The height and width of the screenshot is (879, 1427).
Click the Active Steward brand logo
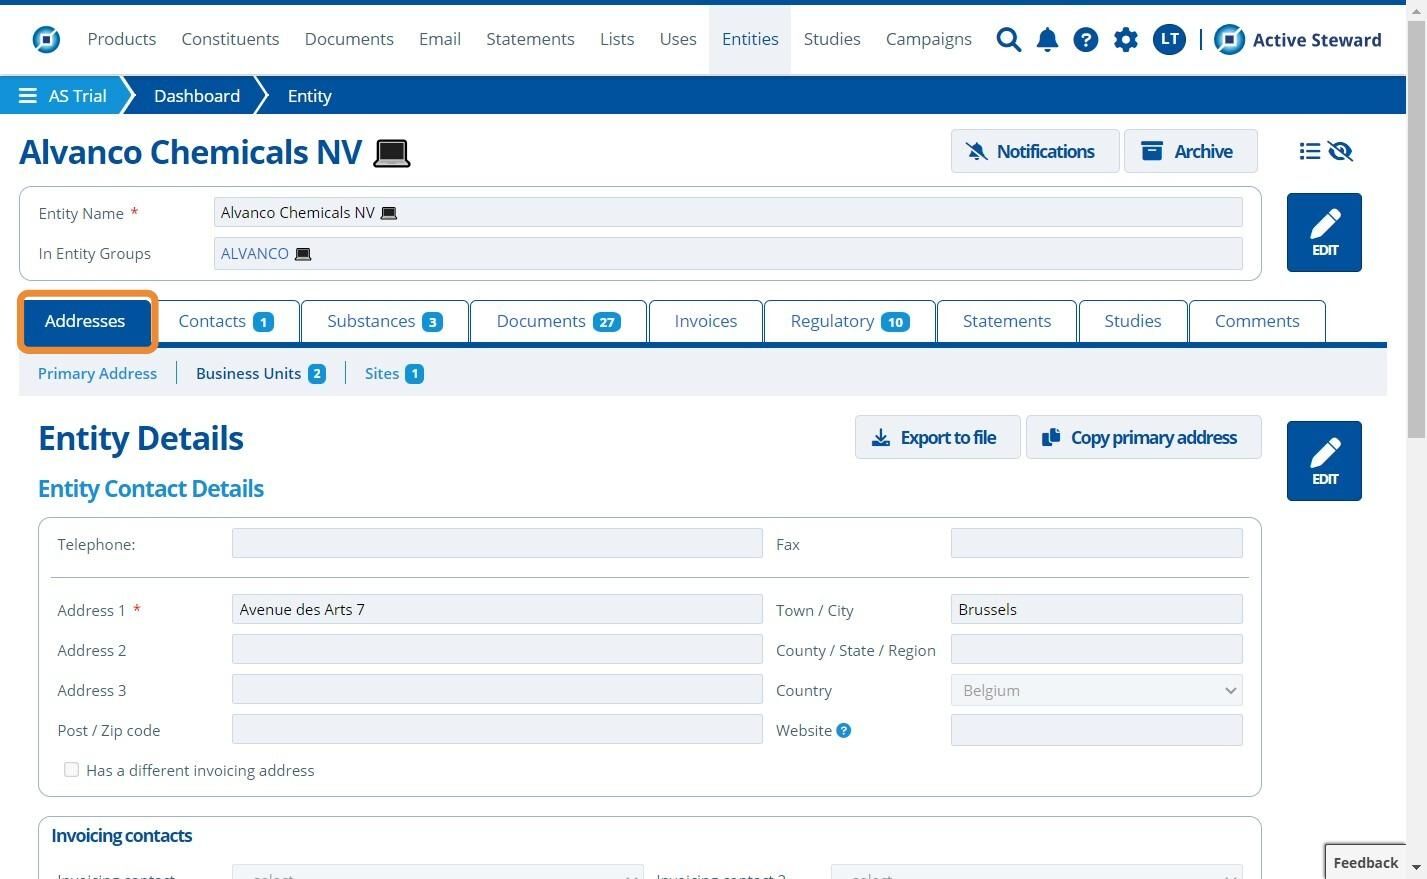pos(1298,39)
